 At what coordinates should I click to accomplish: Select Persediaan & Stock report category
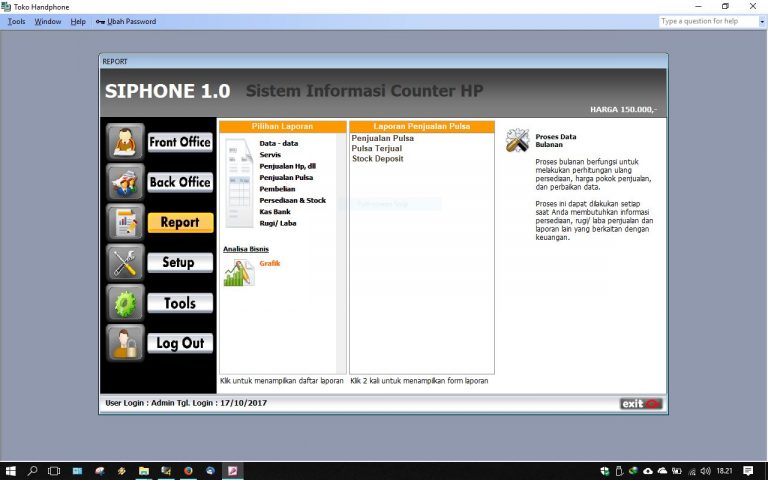click(x=292, y=200)
